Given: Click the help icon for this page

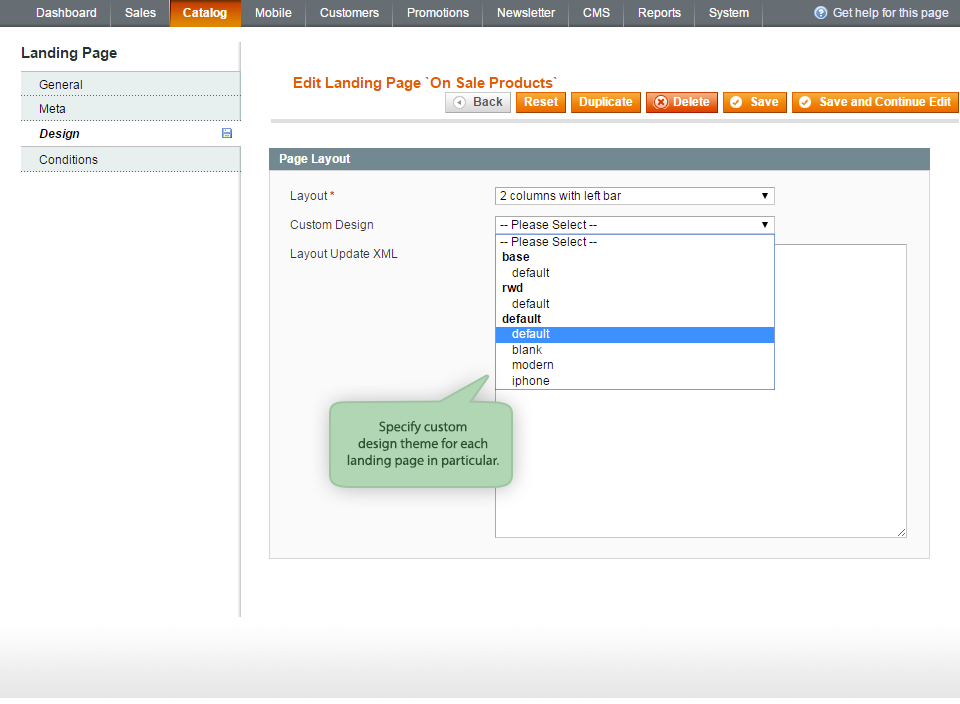Looking at the screenshot, I should (821, 13).
